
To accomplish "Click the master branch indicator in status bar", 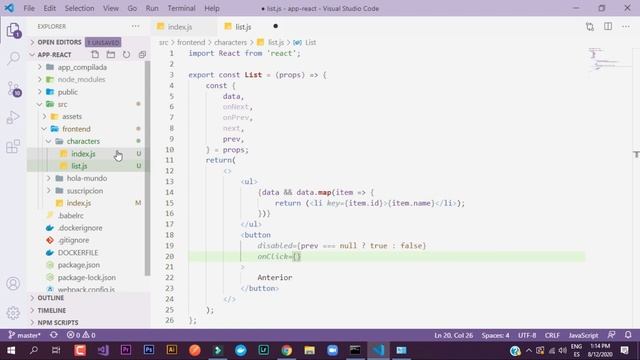I will [24, 335].
